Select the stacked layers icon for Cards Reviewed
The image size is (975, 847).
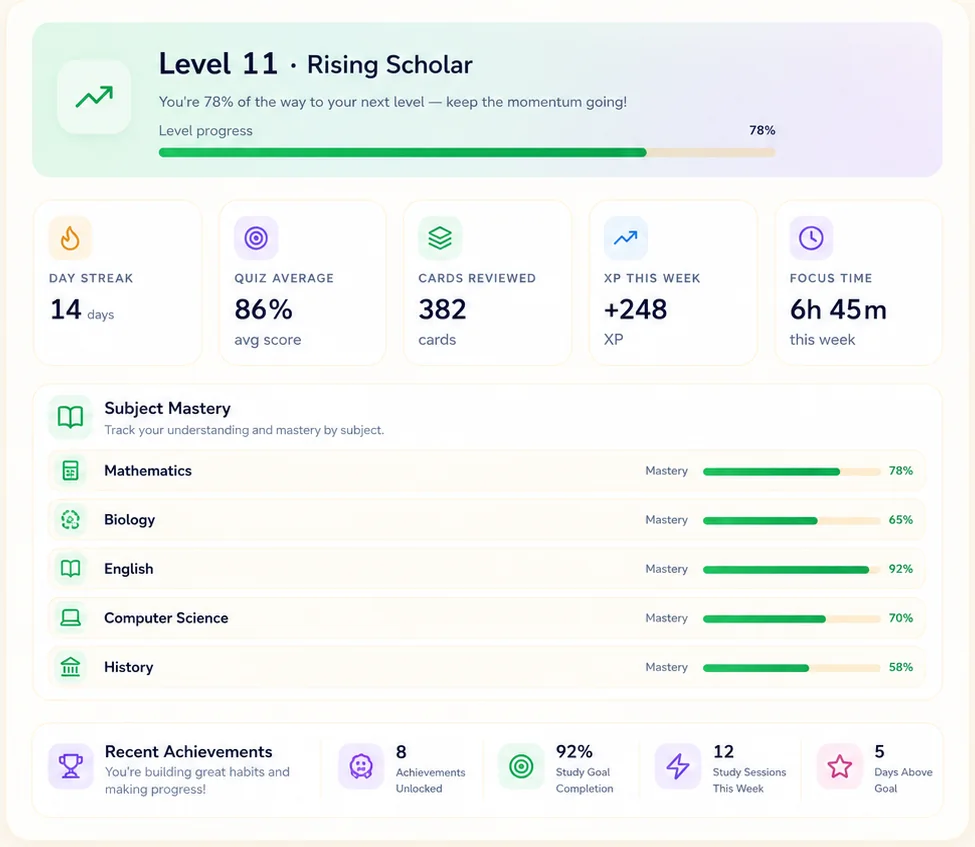tap(440, 238)
